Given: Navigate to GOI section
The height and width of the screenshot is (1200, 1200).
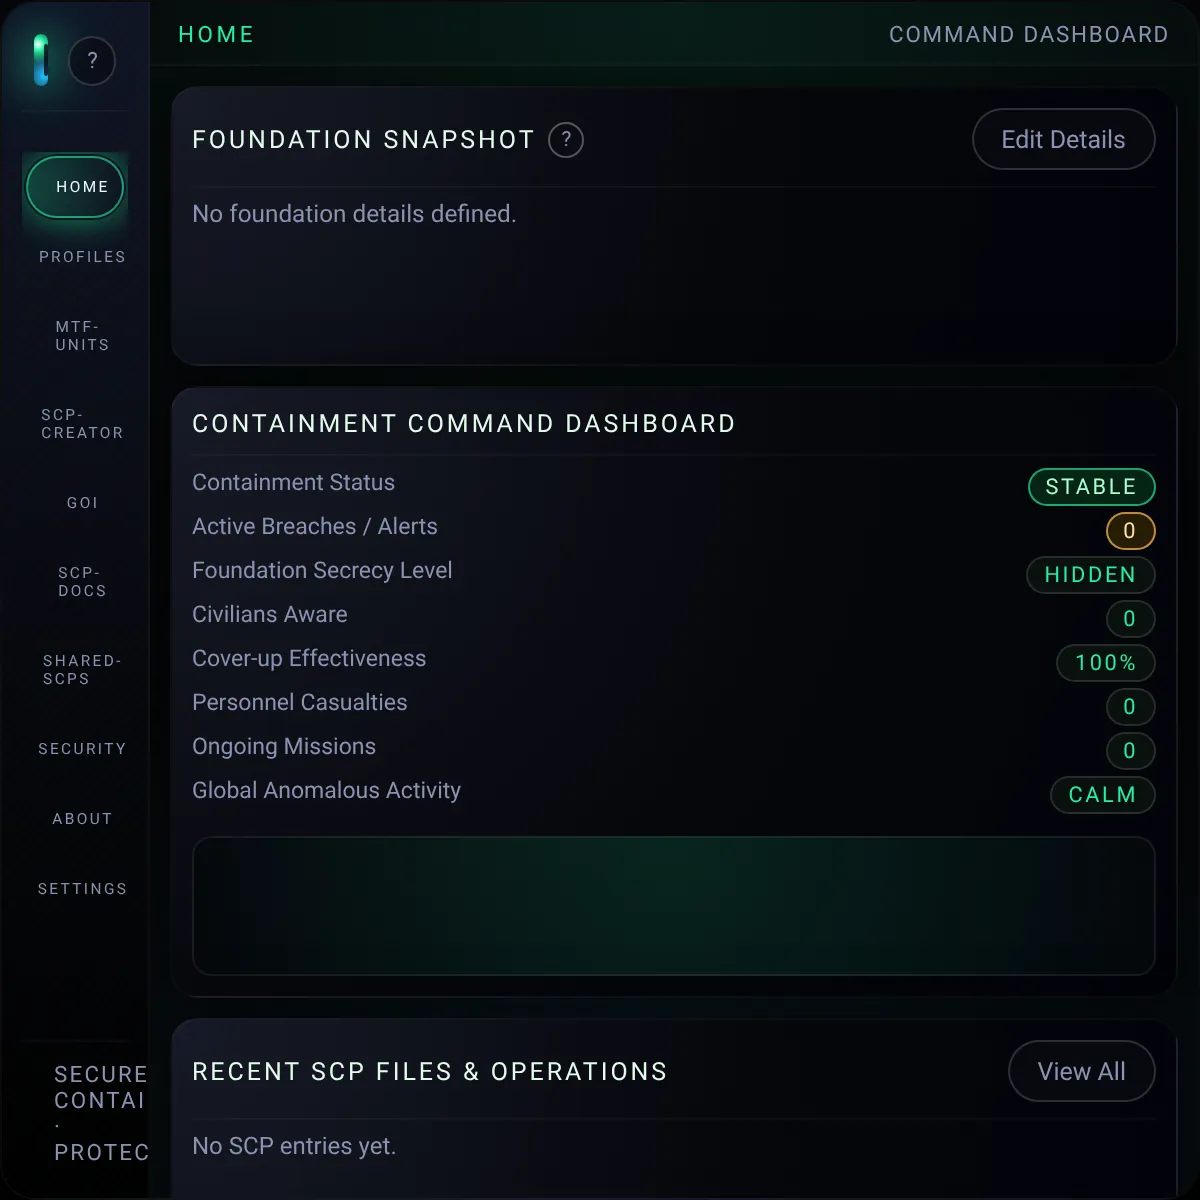Looking at the screenshot, I should pos(82,503).
